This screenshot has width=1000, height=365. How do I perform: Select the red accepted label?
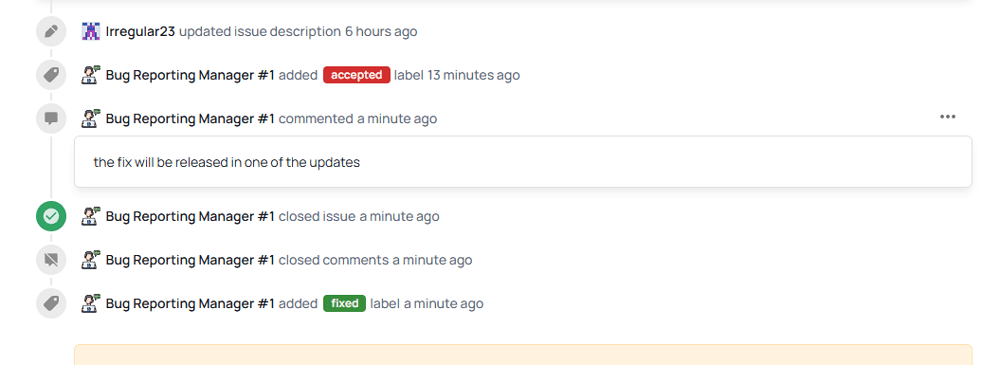[357, 75]
